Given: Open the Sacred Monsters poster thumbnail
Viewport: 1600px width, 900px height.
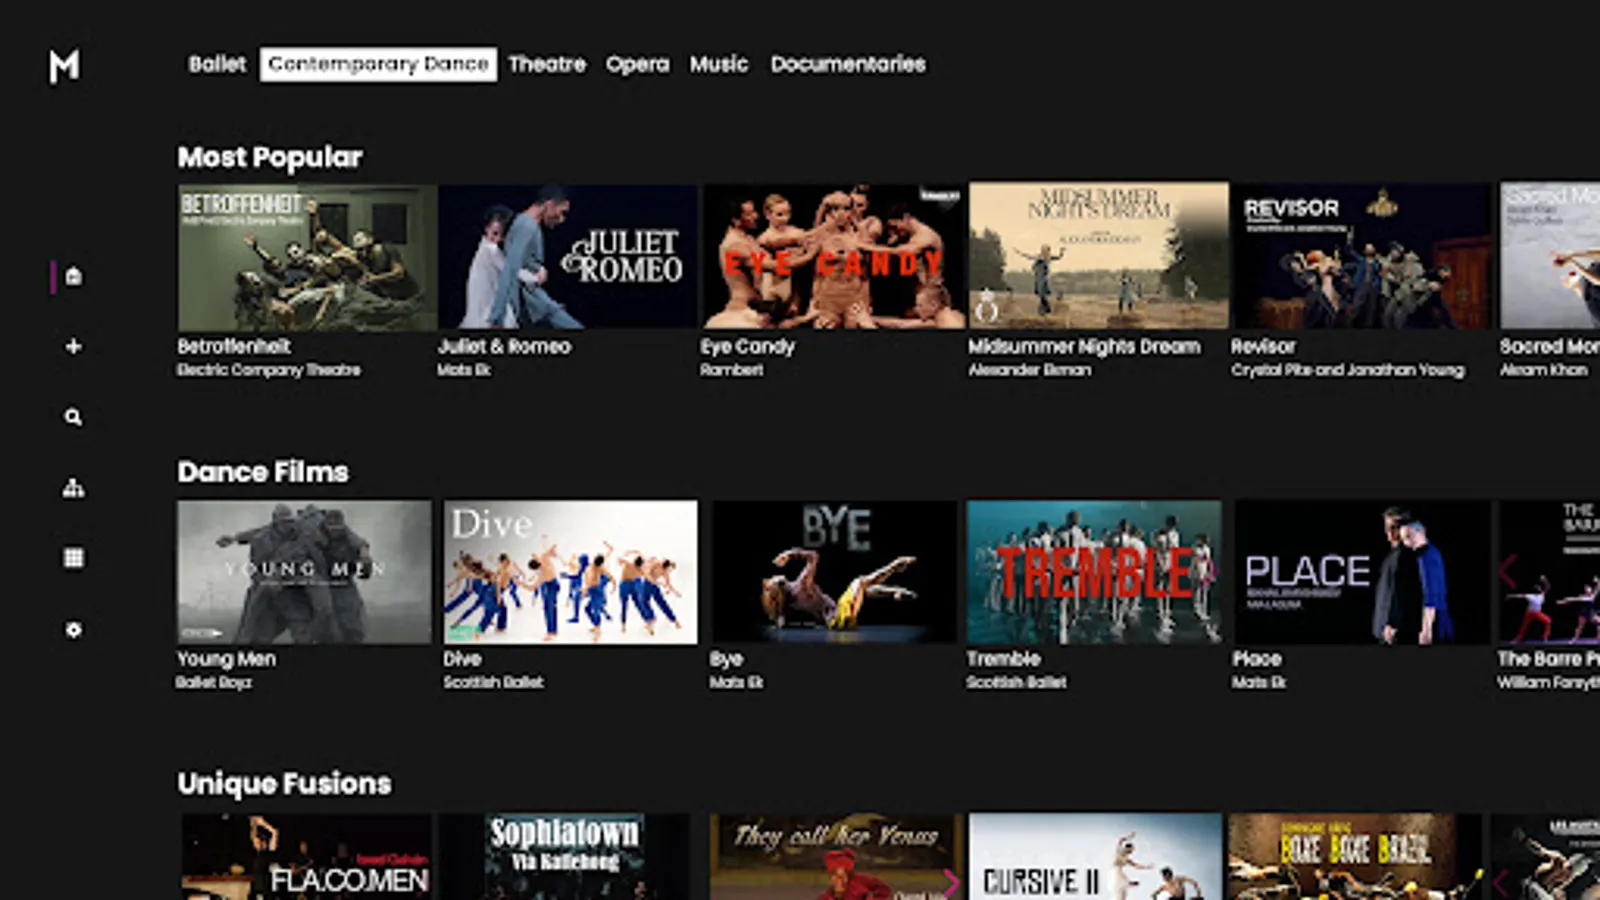Looking at the screenshot, I should click(x=1549, y=256).
